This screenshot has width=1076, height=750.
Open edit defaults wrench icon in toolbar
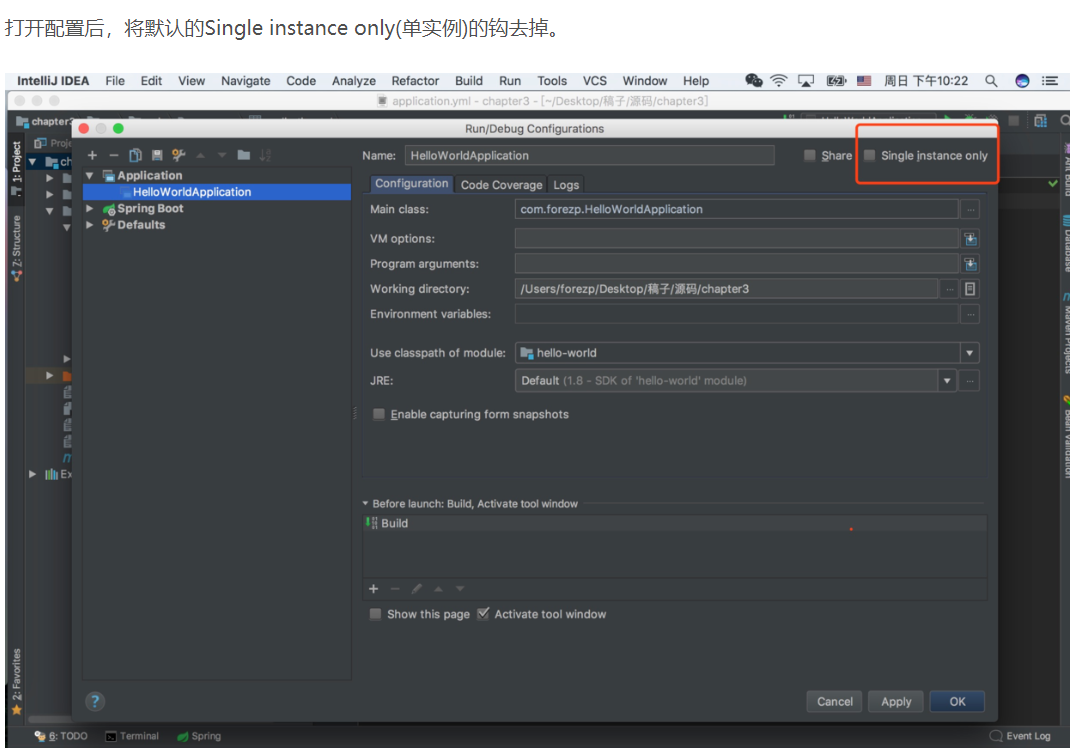click(178, 155)
